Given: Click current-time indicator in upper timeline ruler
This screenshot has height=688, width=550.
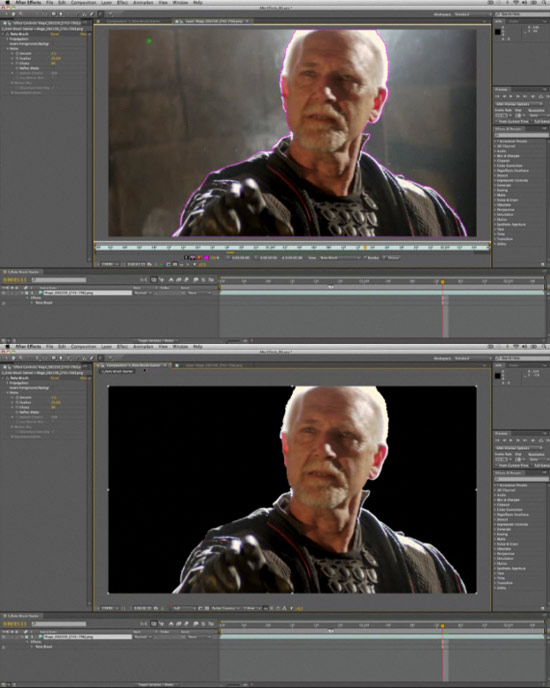Looking at the screenshot, I should [442, 282].
